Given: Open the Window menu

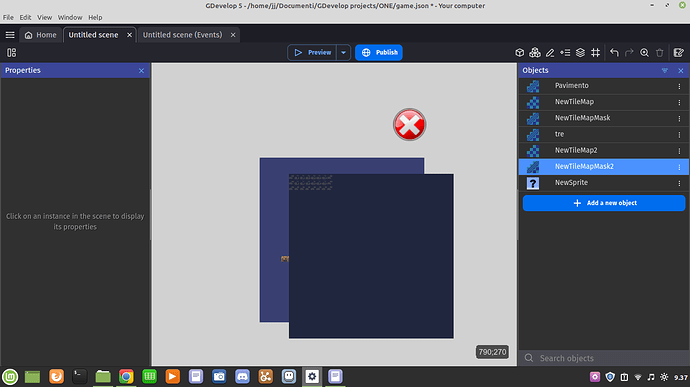Looking at the screenshot, I should pos(70,17).
